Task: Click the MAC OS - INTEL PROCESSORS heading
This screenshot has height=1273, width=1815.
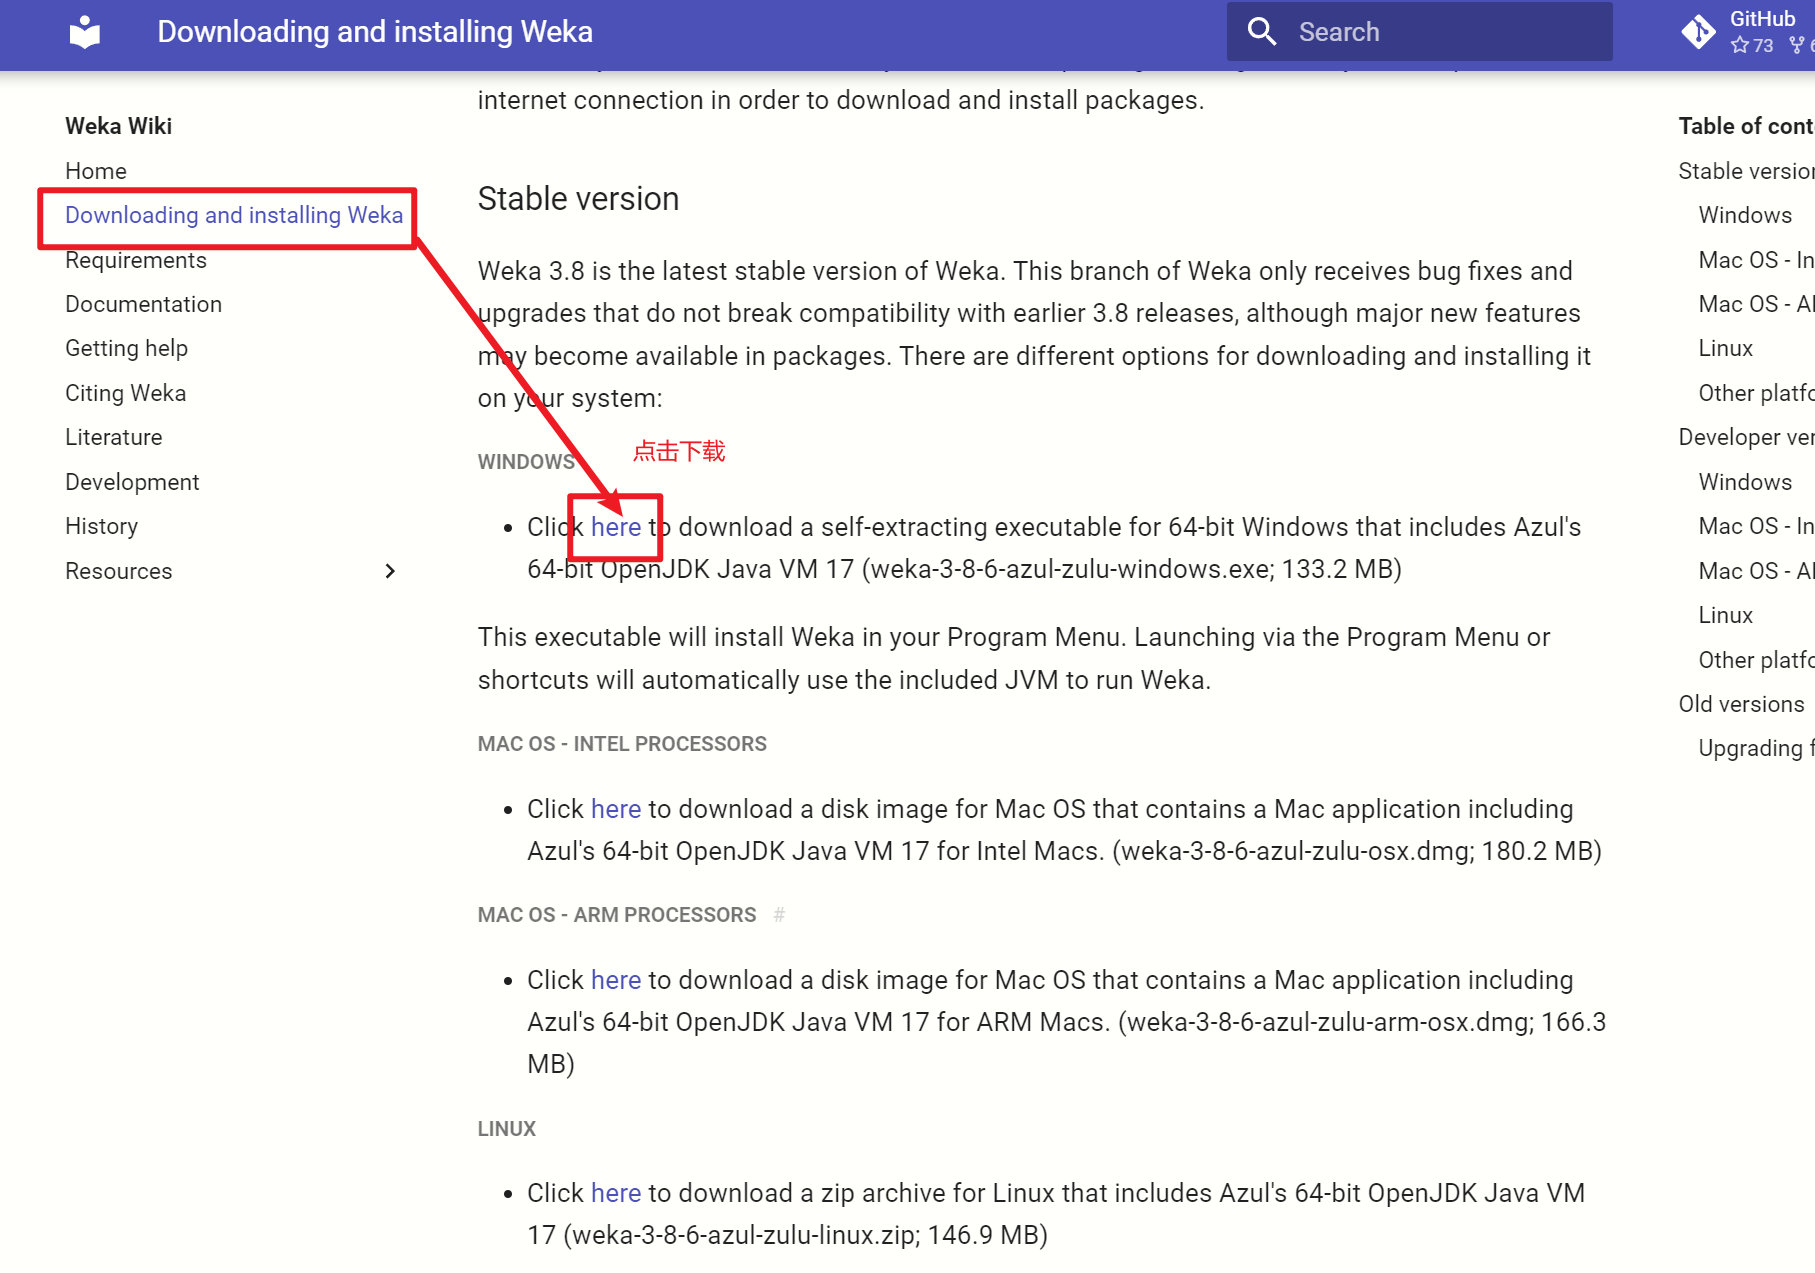Action: point(622,744)
